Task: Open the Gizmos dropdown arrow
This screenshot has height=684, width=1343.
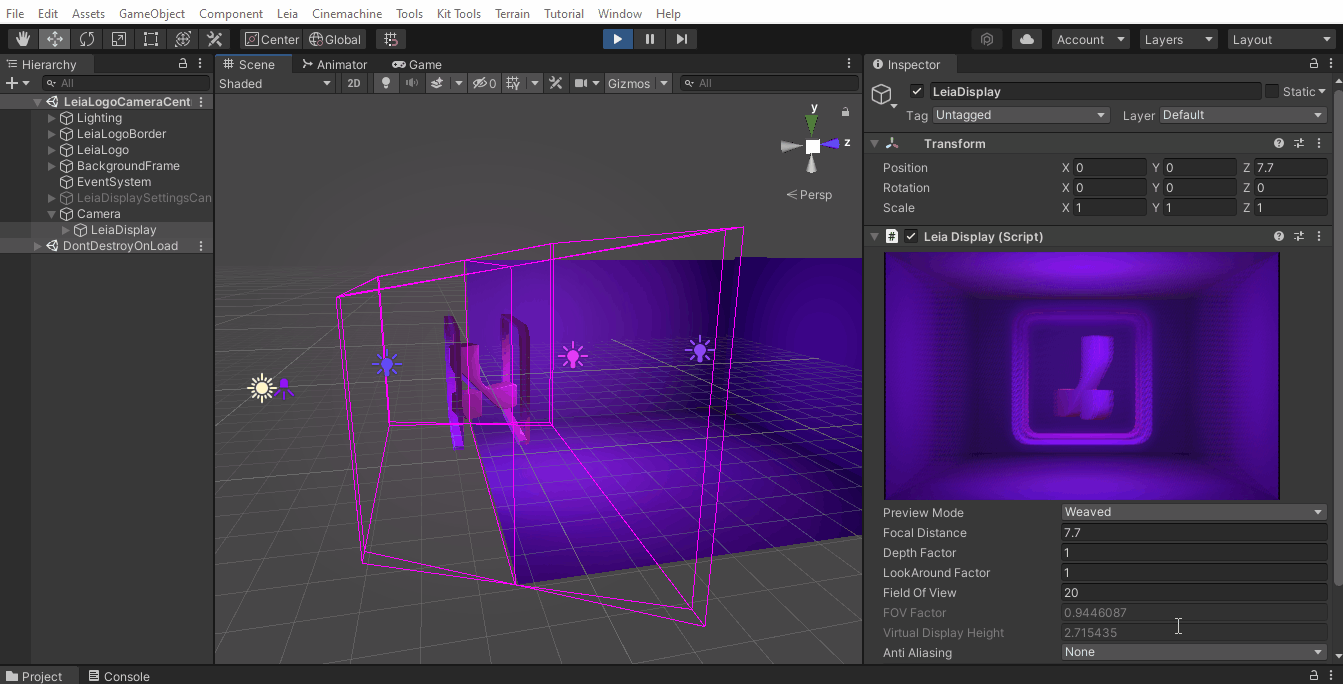Action: (664, 83)
